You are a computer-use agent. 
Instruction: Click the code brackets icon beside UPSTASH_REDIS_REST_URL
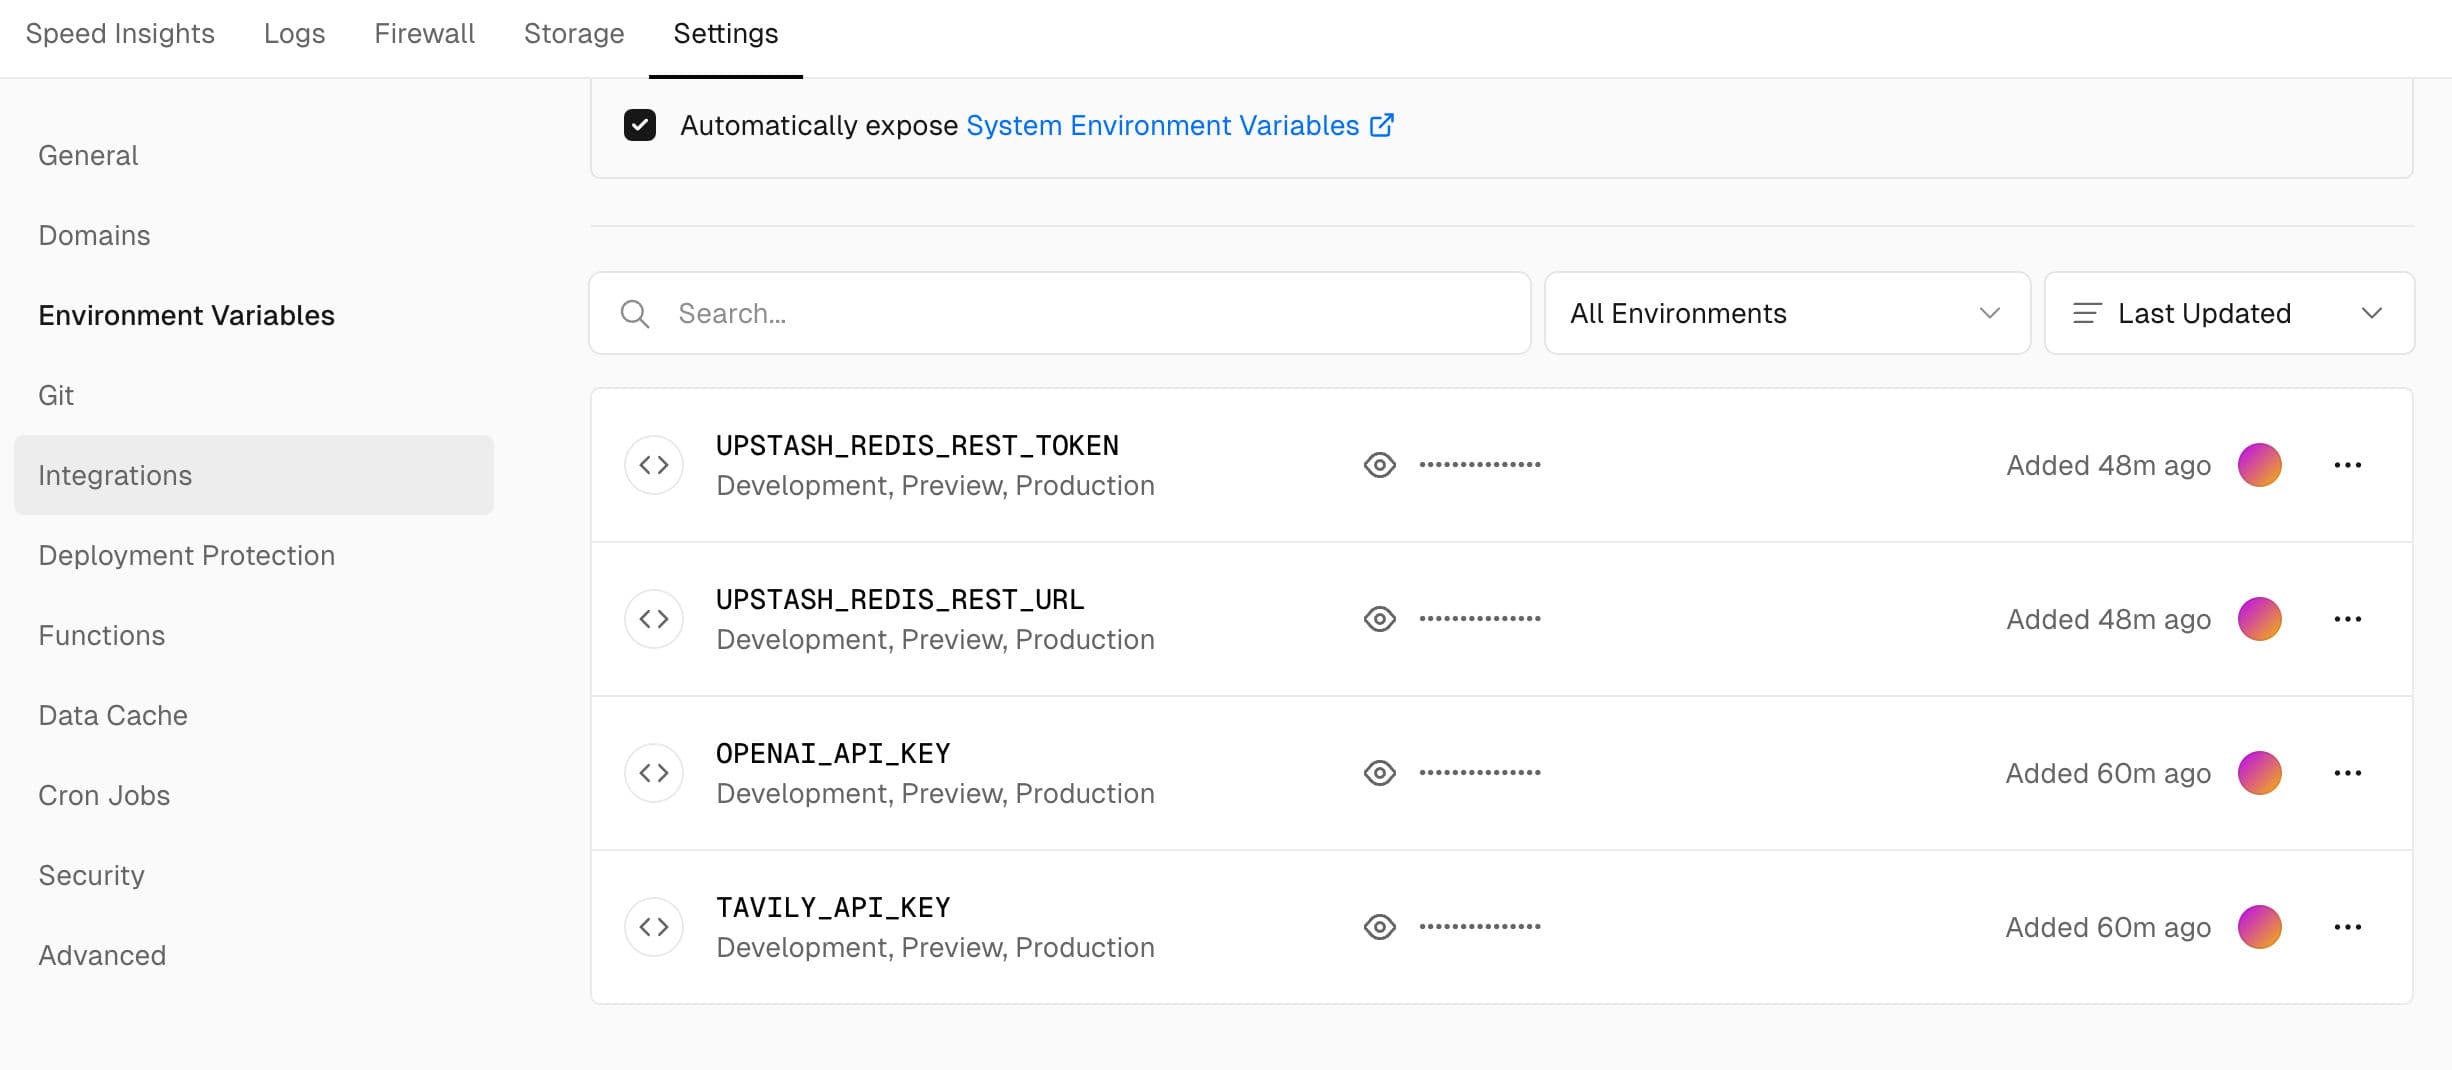point(654,619)
